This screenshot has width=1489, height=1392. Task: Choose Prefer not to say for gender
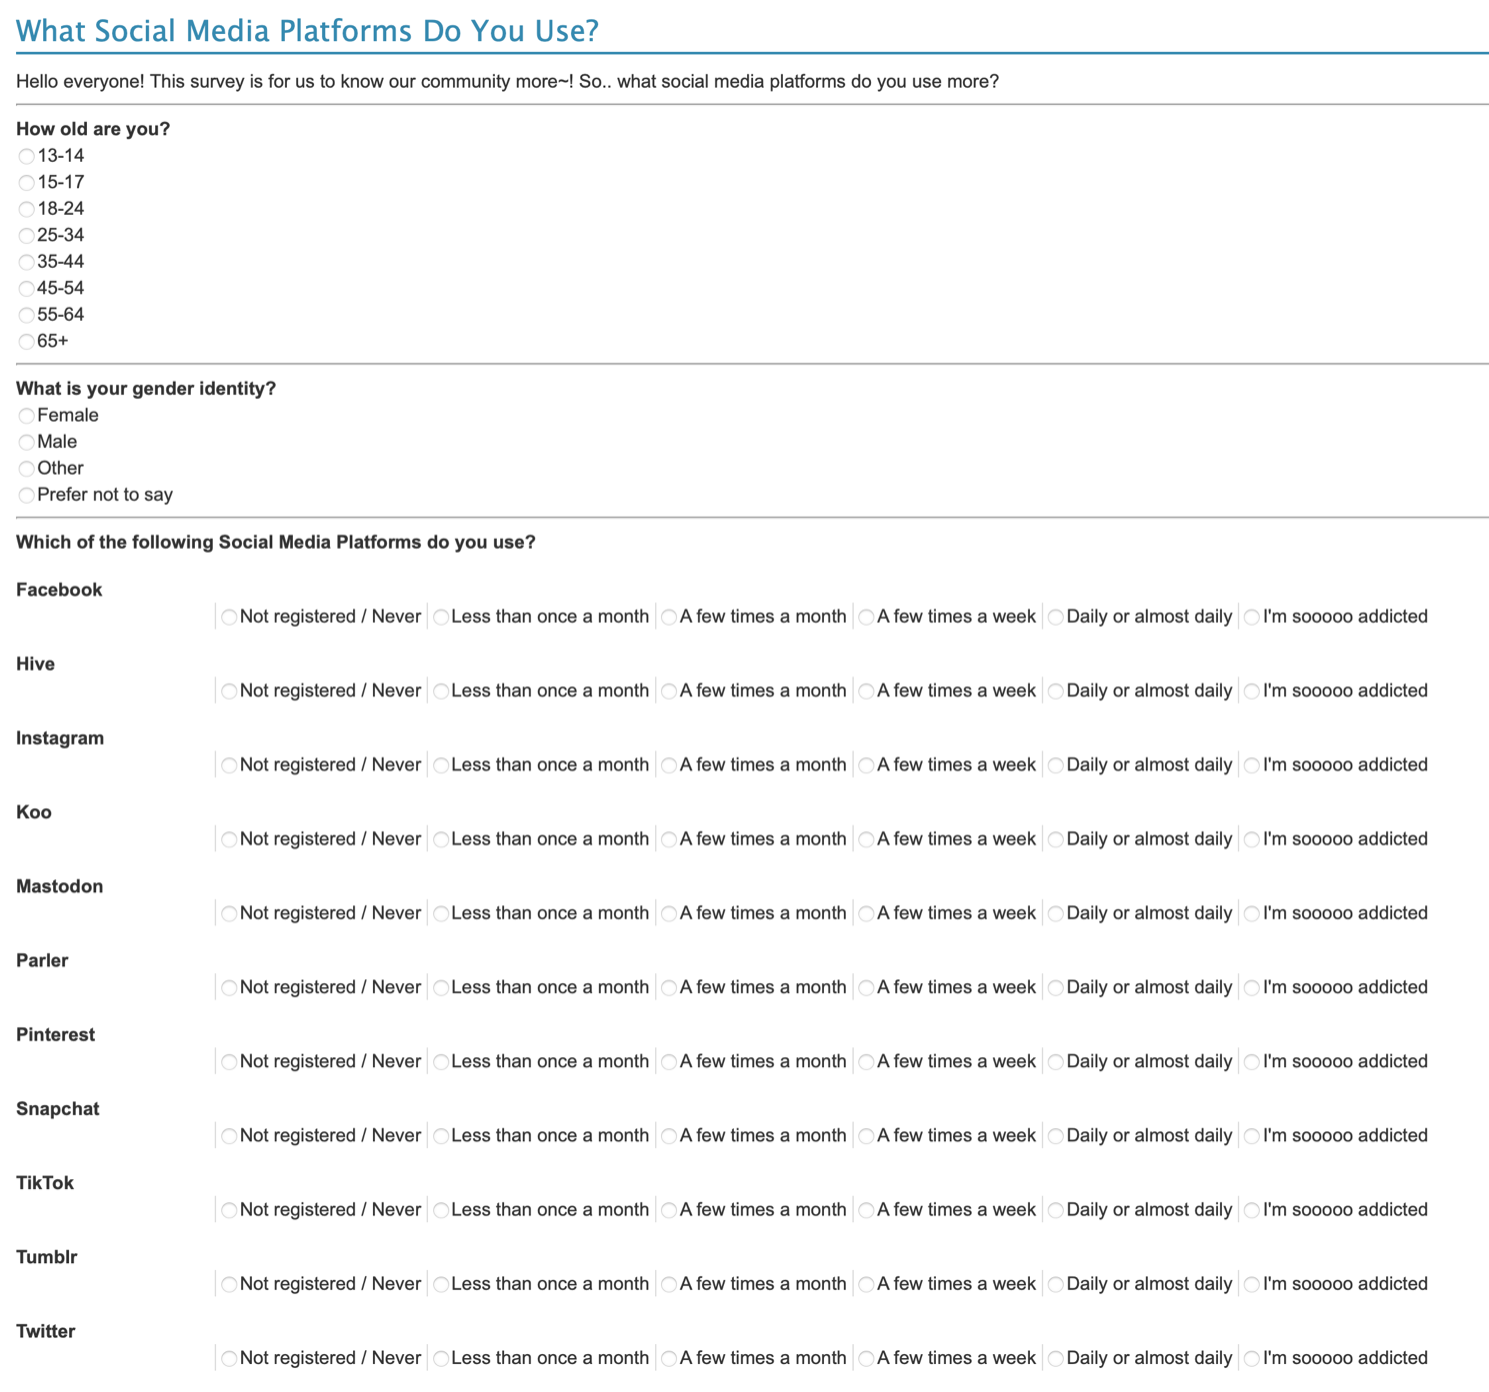pos(27,495)
